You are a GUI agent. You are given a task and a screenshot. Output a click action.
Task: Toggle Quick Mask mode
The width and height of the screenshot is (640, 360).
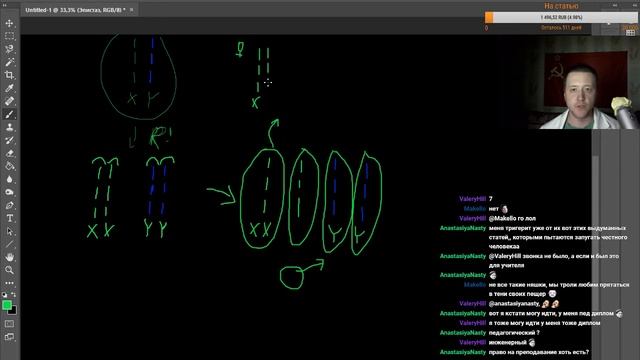tap(9, 324)
